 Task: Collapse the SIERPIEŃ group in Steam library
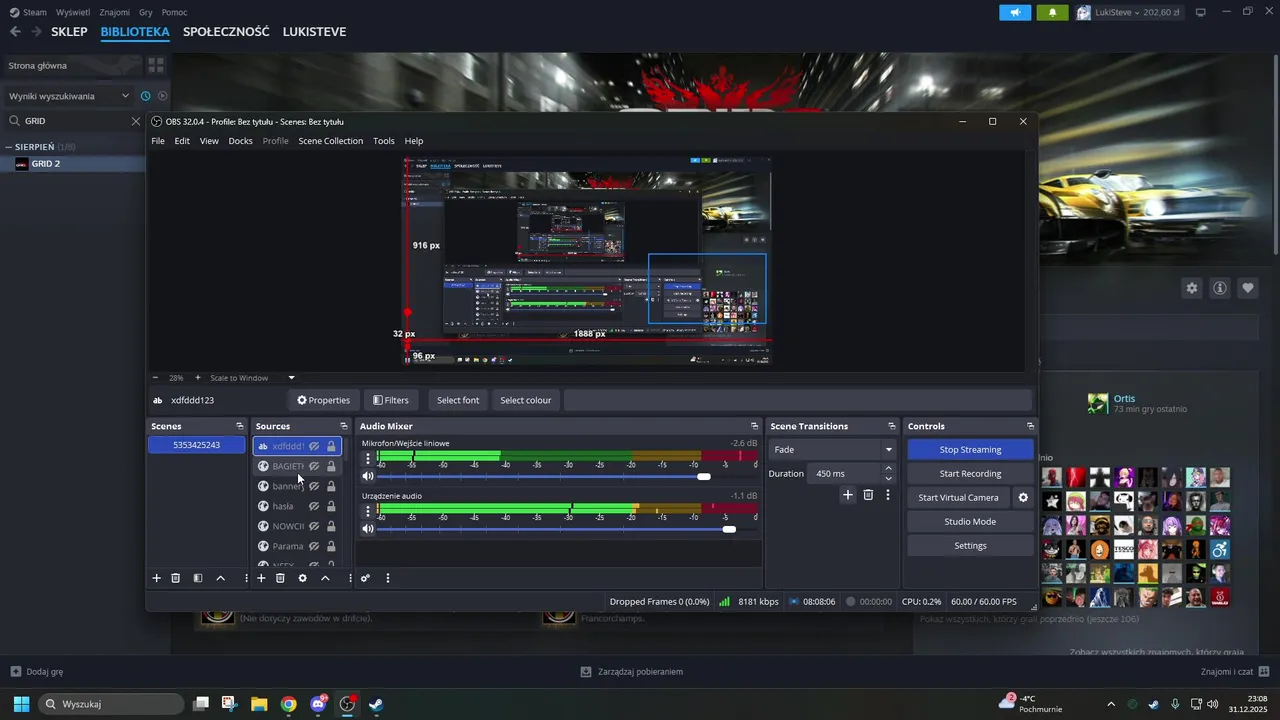(9, 147)
